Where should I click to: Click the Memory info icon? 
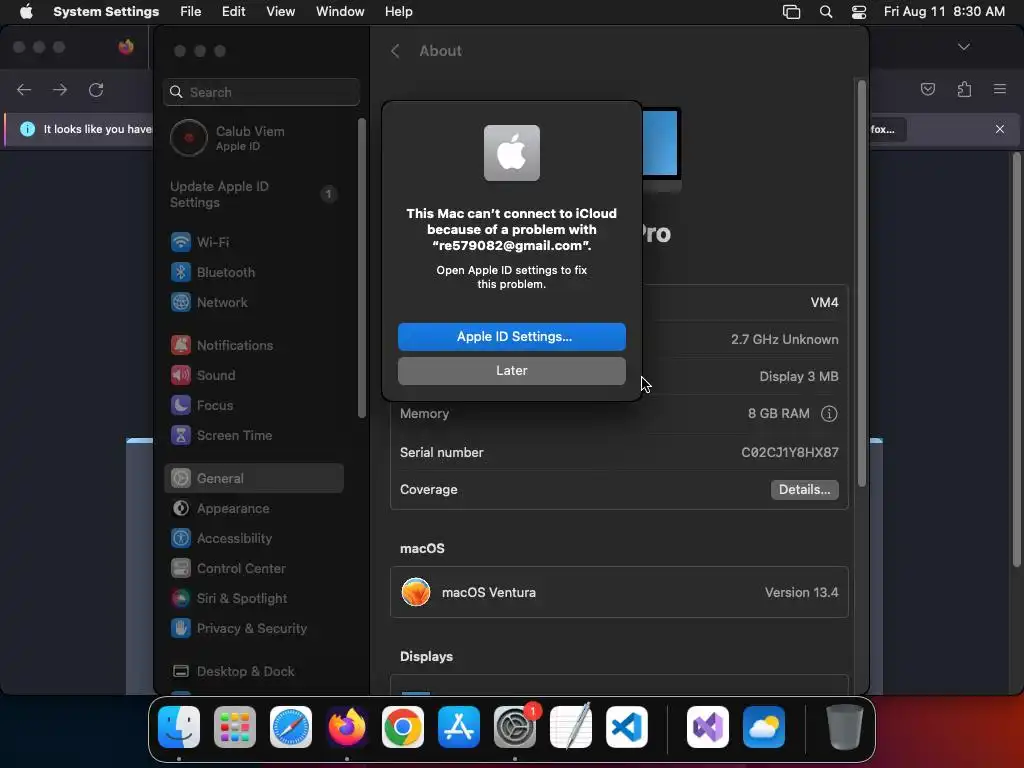(x=829, y=413)
